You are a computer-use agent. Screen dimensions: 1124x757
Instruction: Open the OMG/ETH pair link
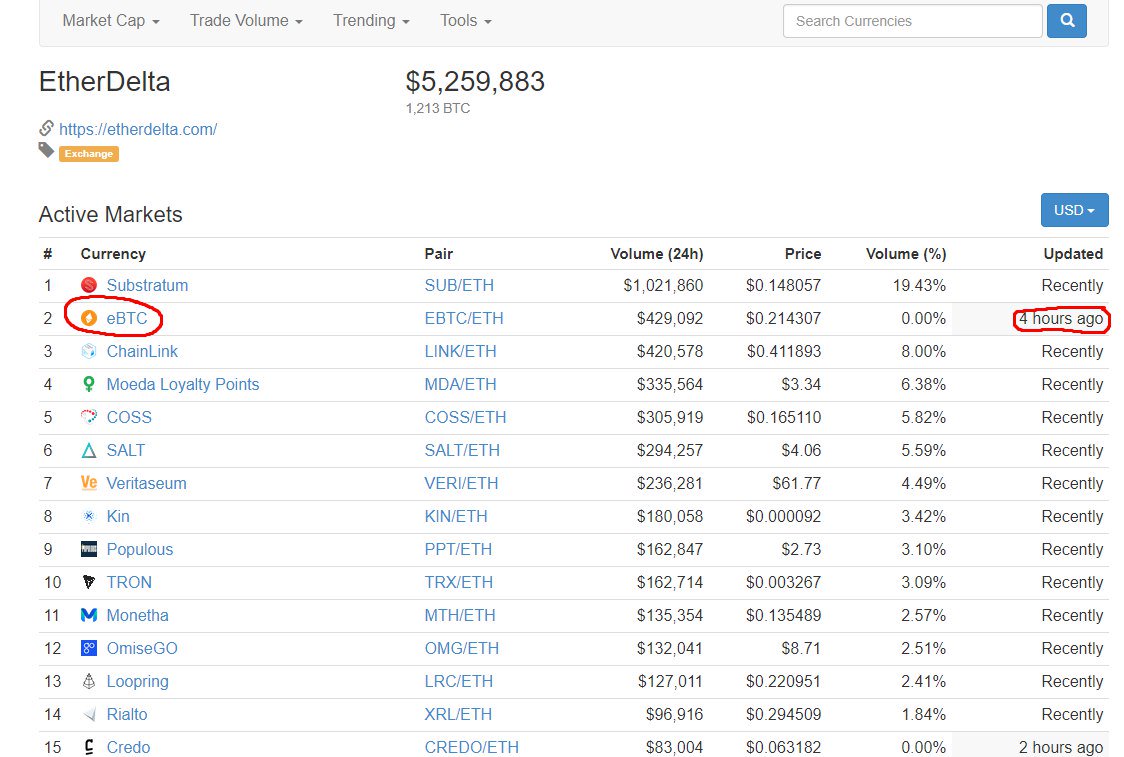[462, 648]
